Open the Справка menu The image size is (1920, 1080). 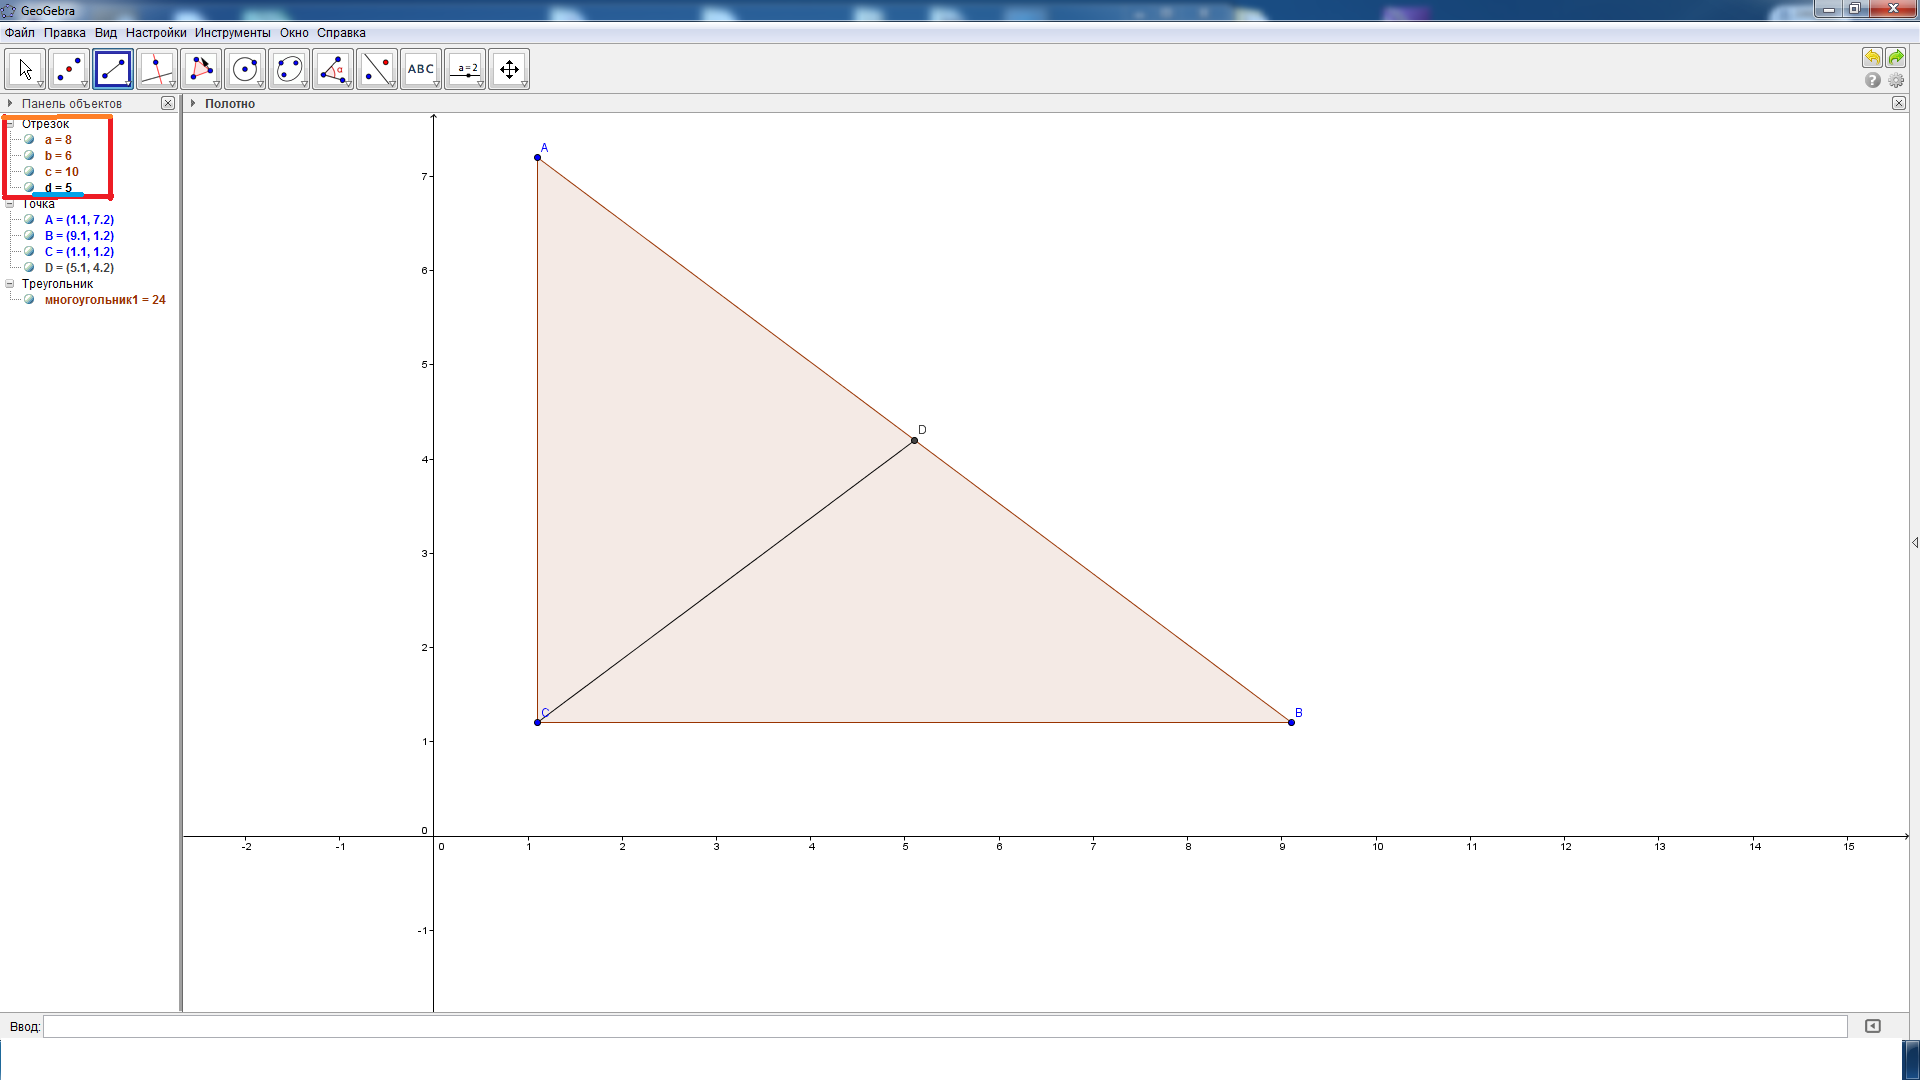pos(342,33)
